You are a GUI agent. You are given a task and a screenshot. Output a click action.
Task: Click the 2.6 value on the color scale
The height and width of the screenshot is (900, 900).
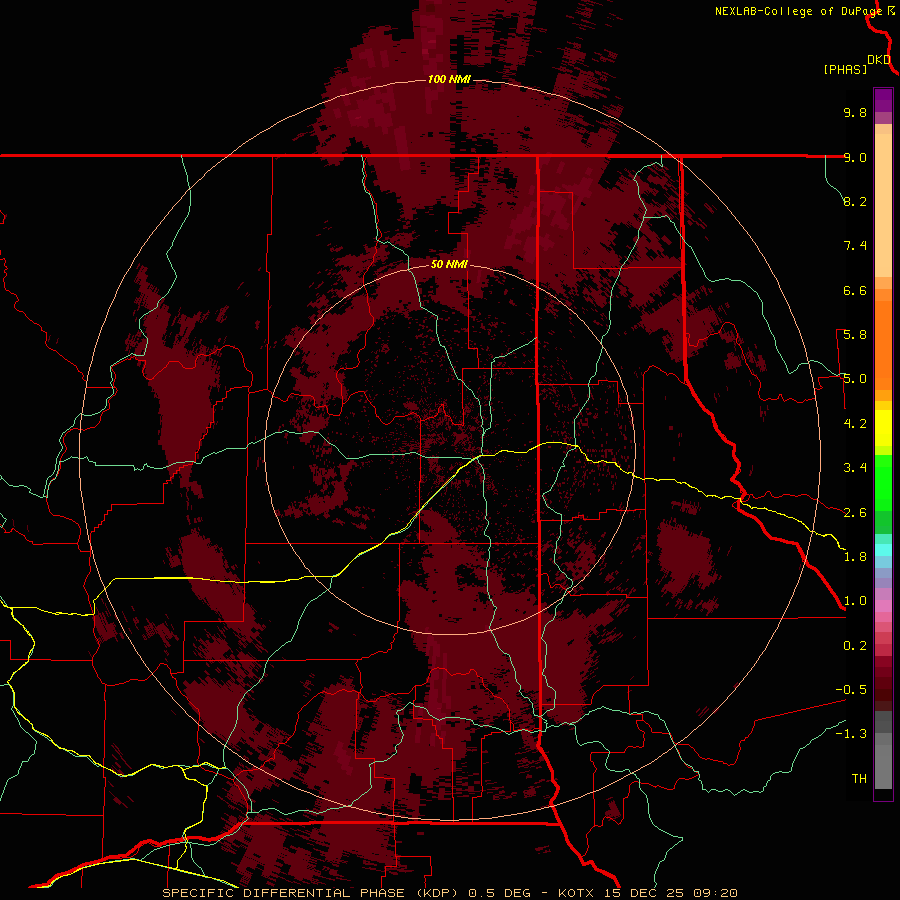pos(855,513)
